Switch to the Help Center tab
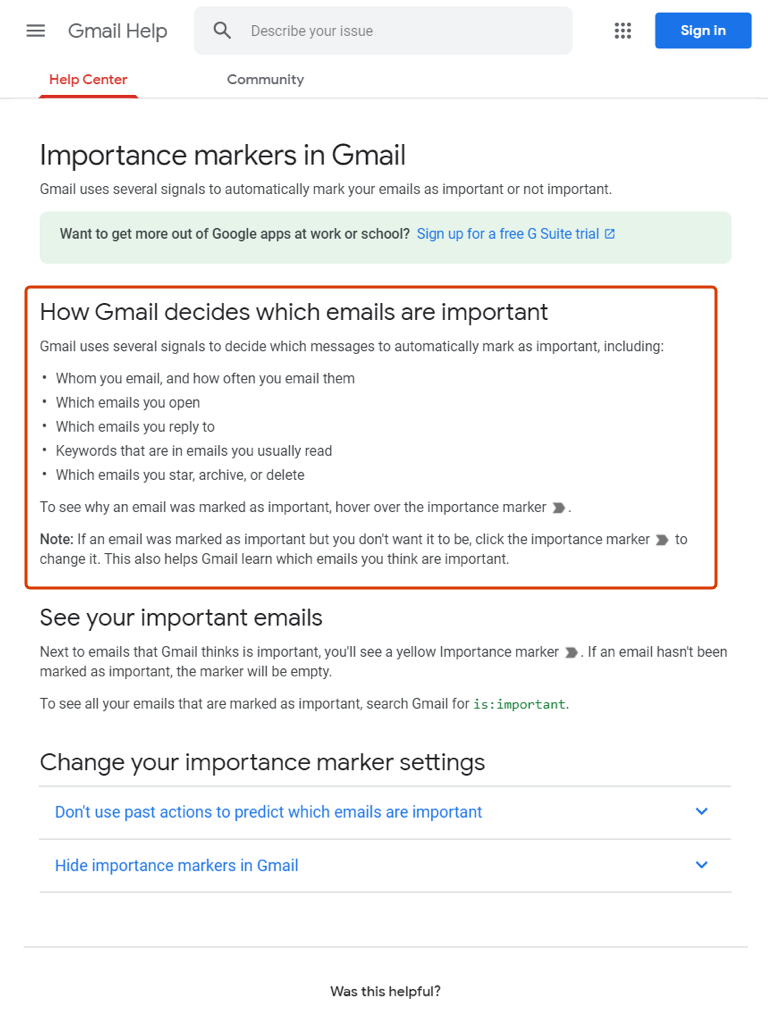The image size is (768, 1024). pyautogui.click(x=88, y=79)
